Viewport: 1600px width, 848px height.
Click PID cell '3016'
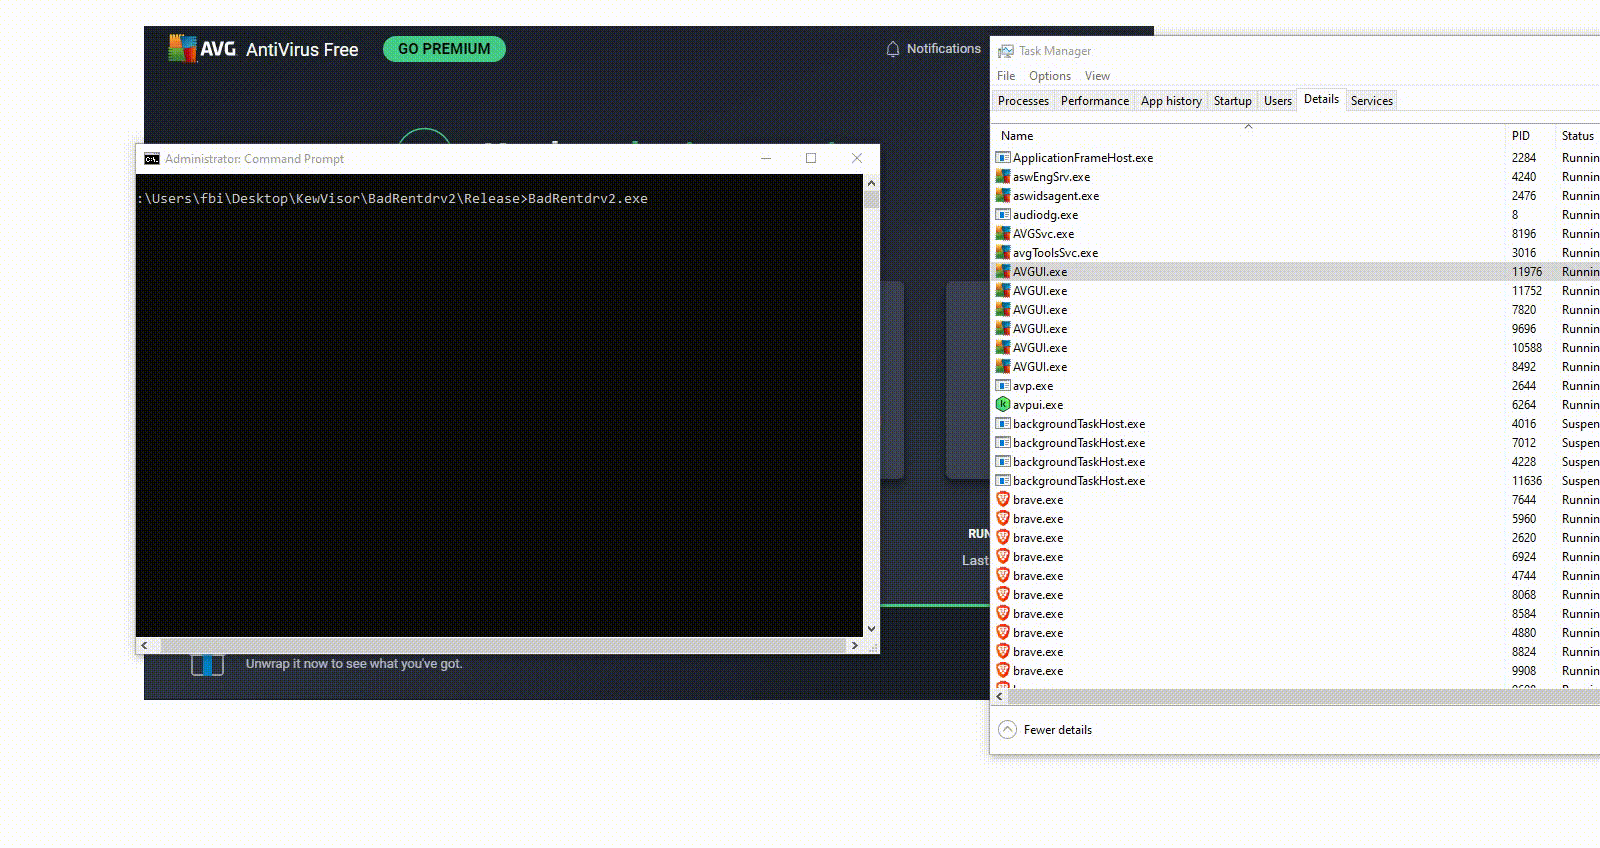point(1524,253)
